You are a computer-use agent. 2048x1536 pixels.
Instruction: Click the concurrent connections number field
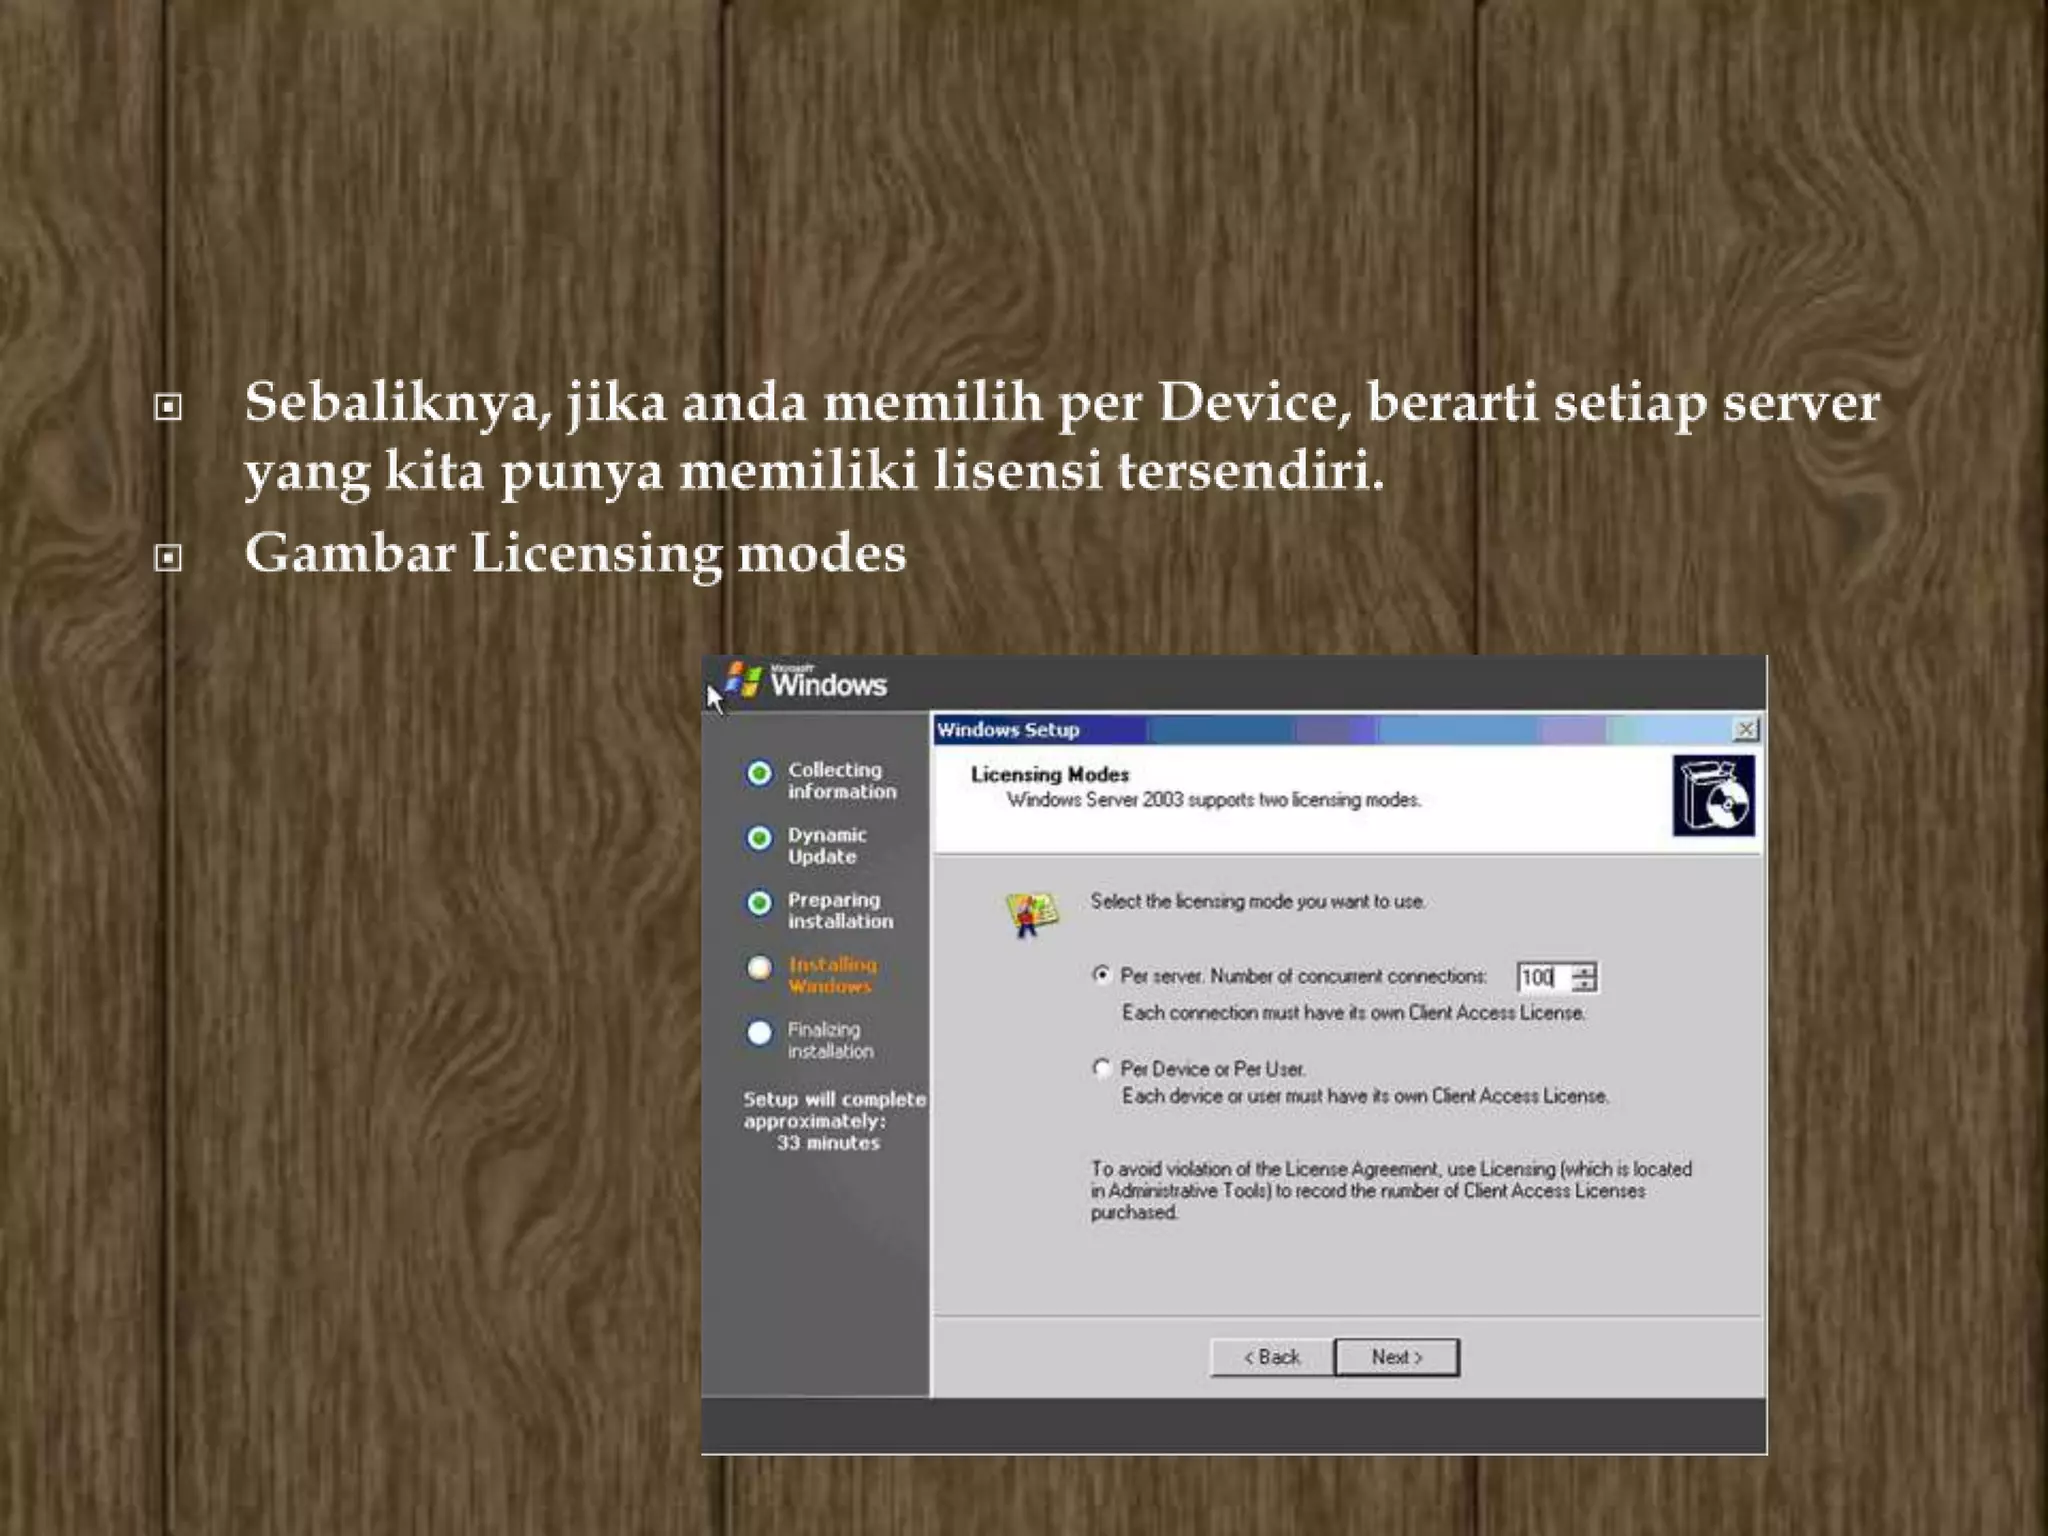click(x=1542, y=977)
